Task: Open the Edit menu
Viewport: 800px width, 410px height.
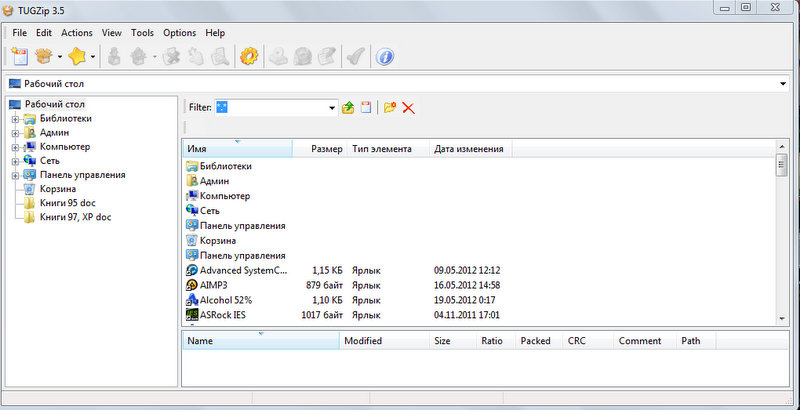Action: [x=44, y=33]
